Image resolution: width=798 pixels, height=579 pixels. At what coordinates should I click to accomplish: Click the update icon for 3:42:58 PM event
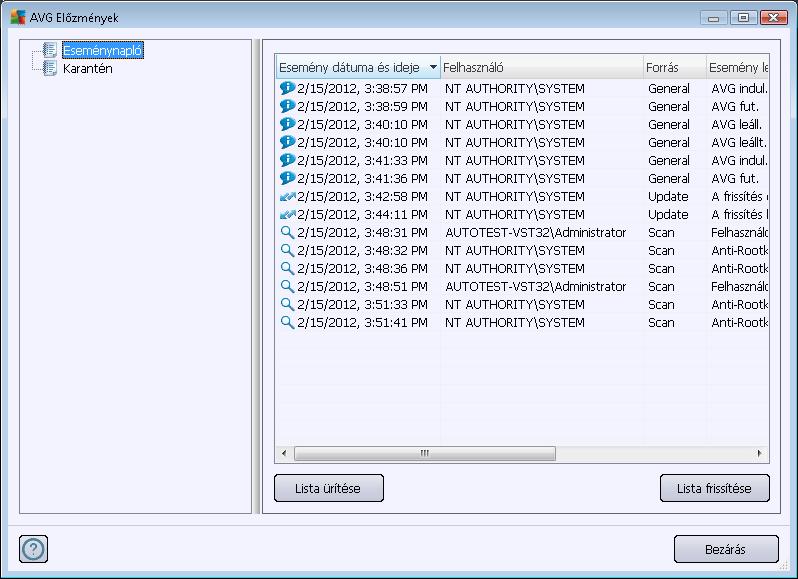pyautogui.click(x=288, y=196)
